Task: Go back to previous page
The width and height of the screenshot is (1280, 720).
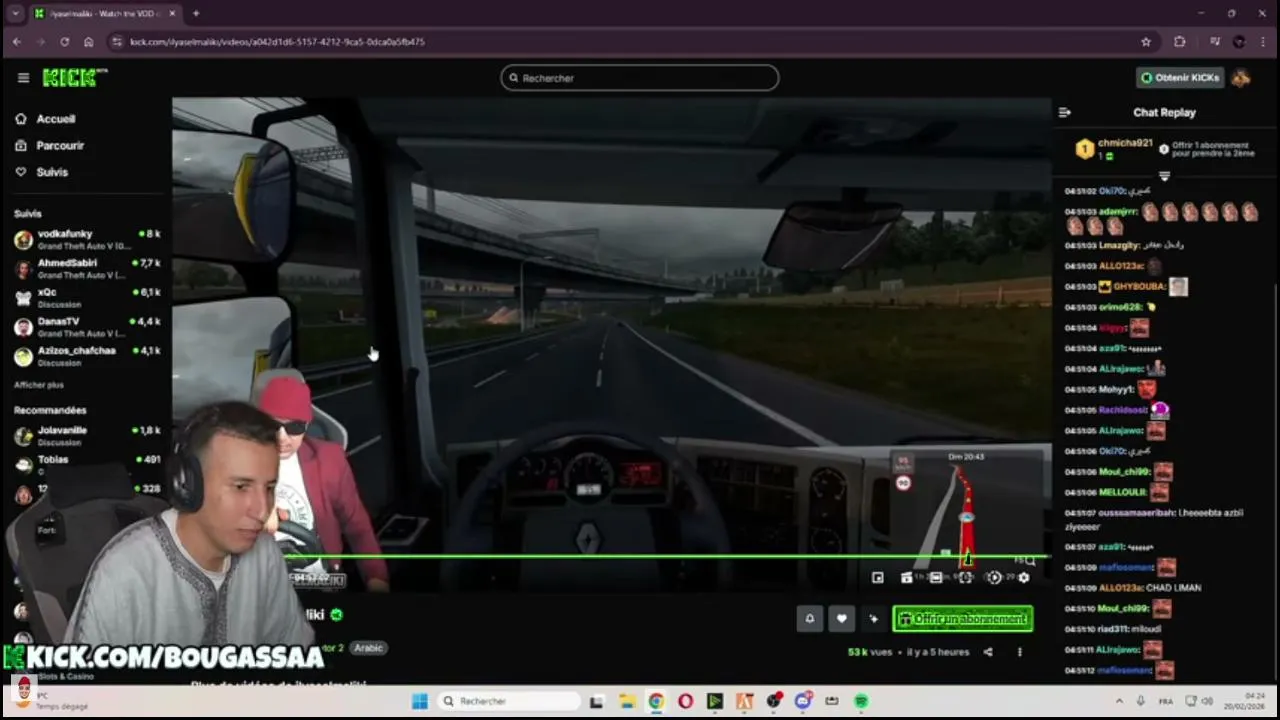Action: click(x=17, y=42)
